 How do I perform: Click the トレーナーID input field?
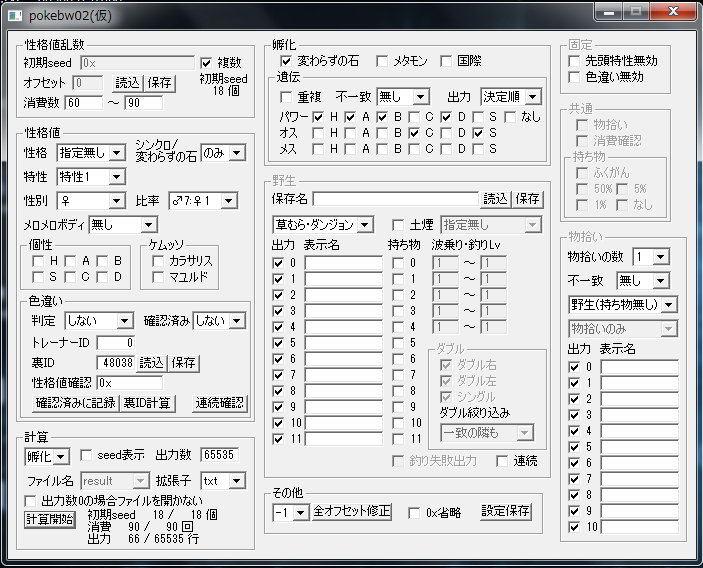click(115, 343)
